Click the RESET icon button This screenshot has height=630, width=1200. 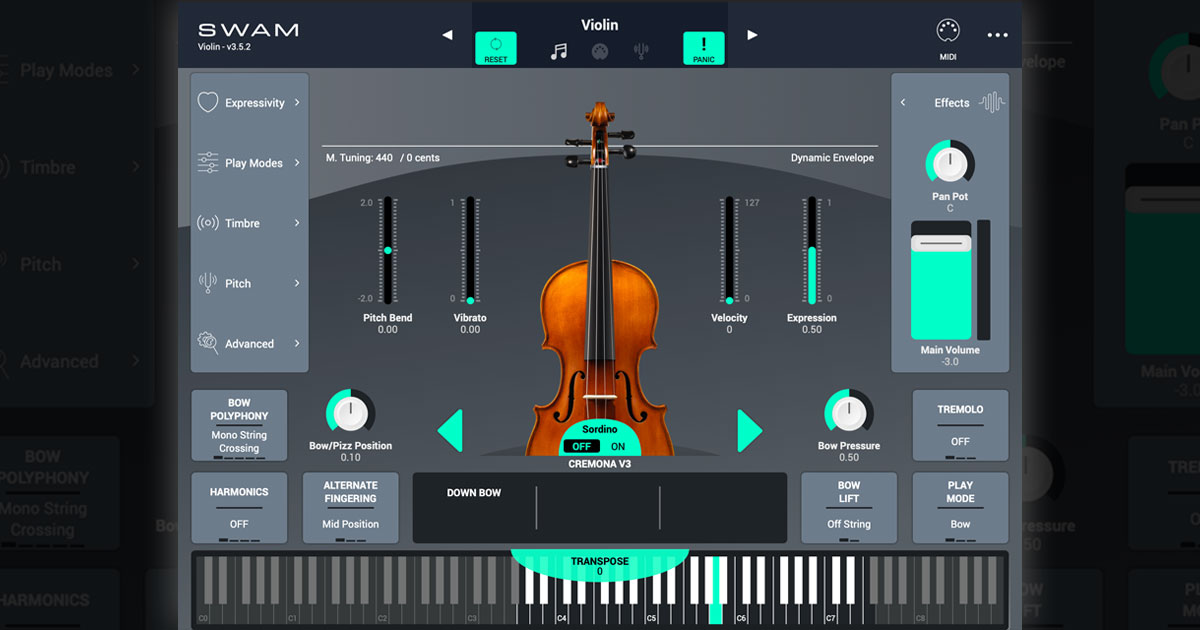(495, 48)
